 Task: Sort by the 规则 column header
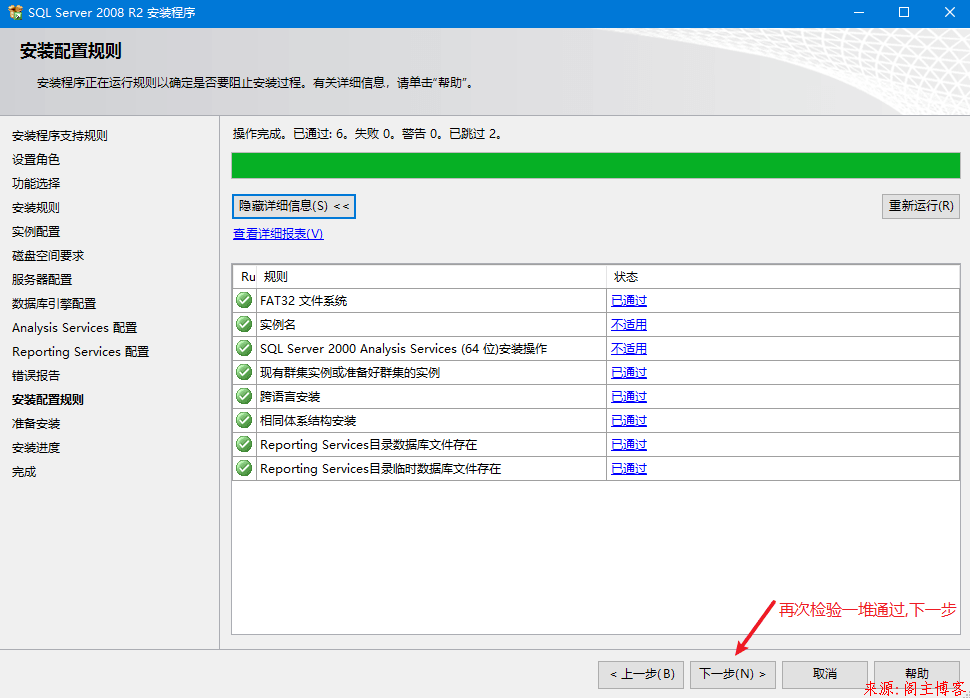[432, 277]
